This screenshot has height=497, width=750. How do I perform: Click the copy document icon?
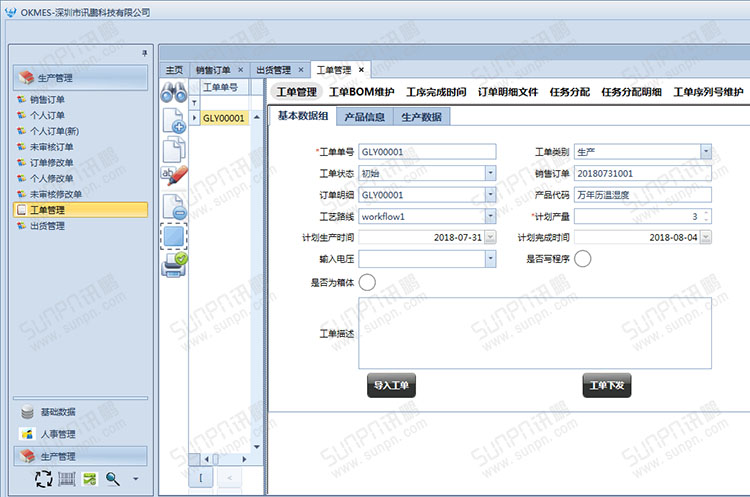pyautogui.click(x=174, y=148)
